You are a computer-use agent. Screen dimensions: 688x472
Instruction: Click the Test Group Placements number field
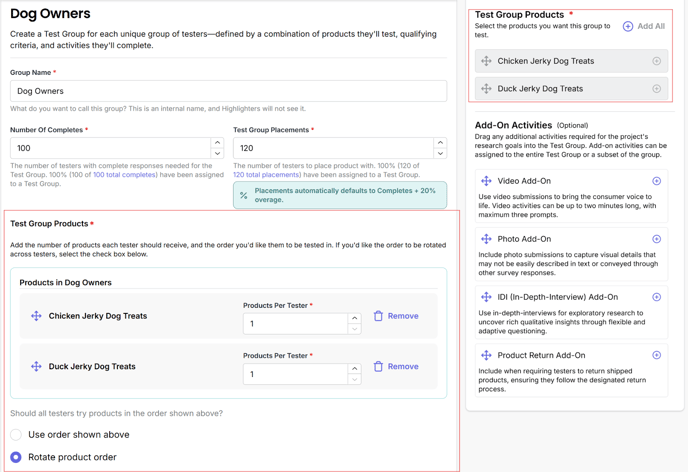point(332,148)
